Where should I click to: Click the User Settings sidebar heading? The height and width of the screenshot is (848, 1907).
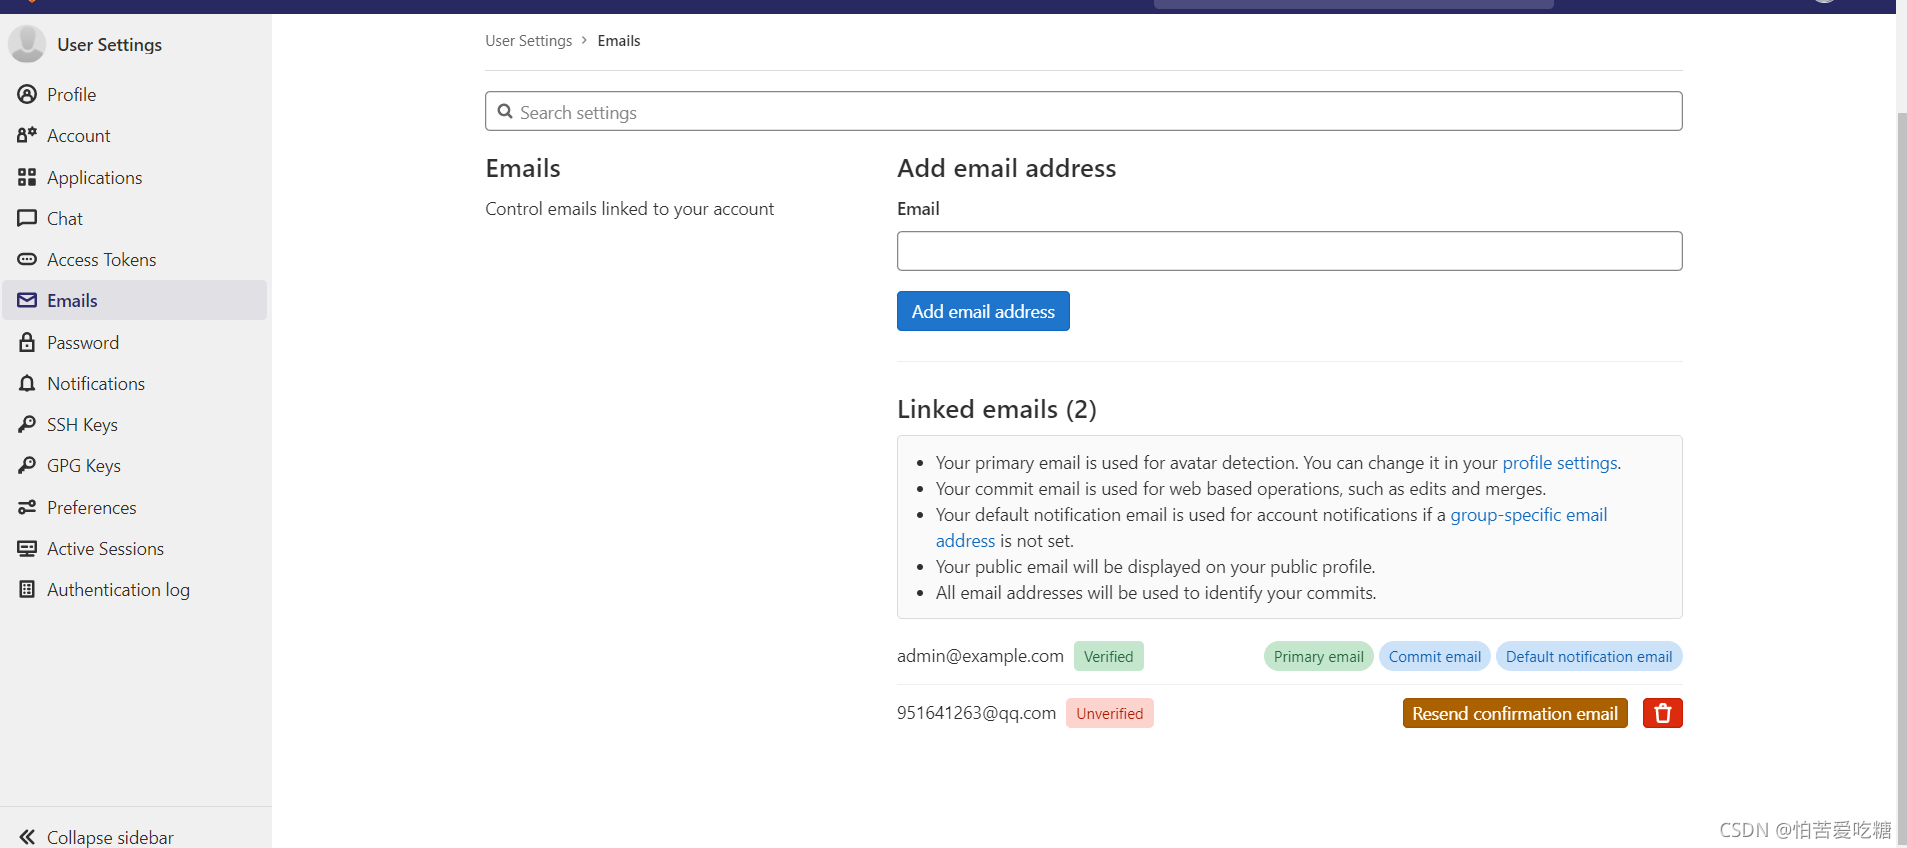click(110, 45)
